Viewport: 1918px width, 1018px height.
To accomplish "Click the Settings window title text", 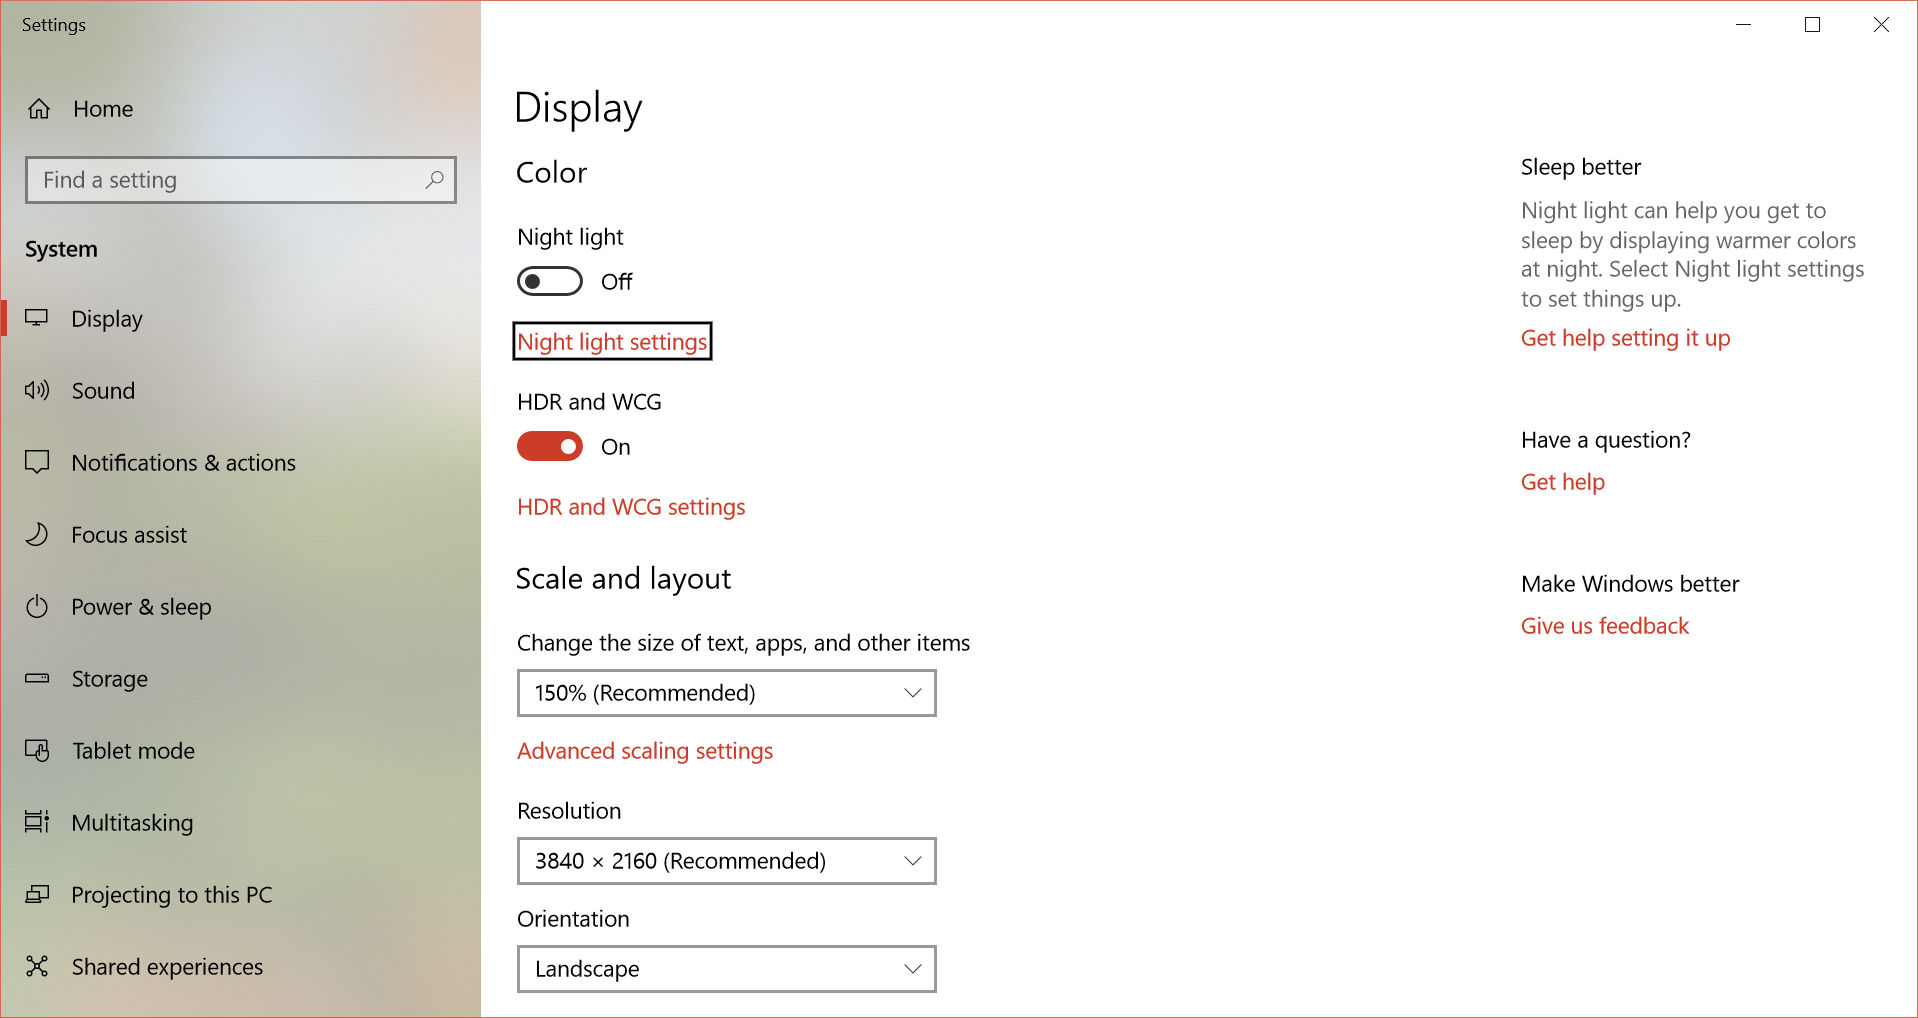I will click(x=54, y=25).
